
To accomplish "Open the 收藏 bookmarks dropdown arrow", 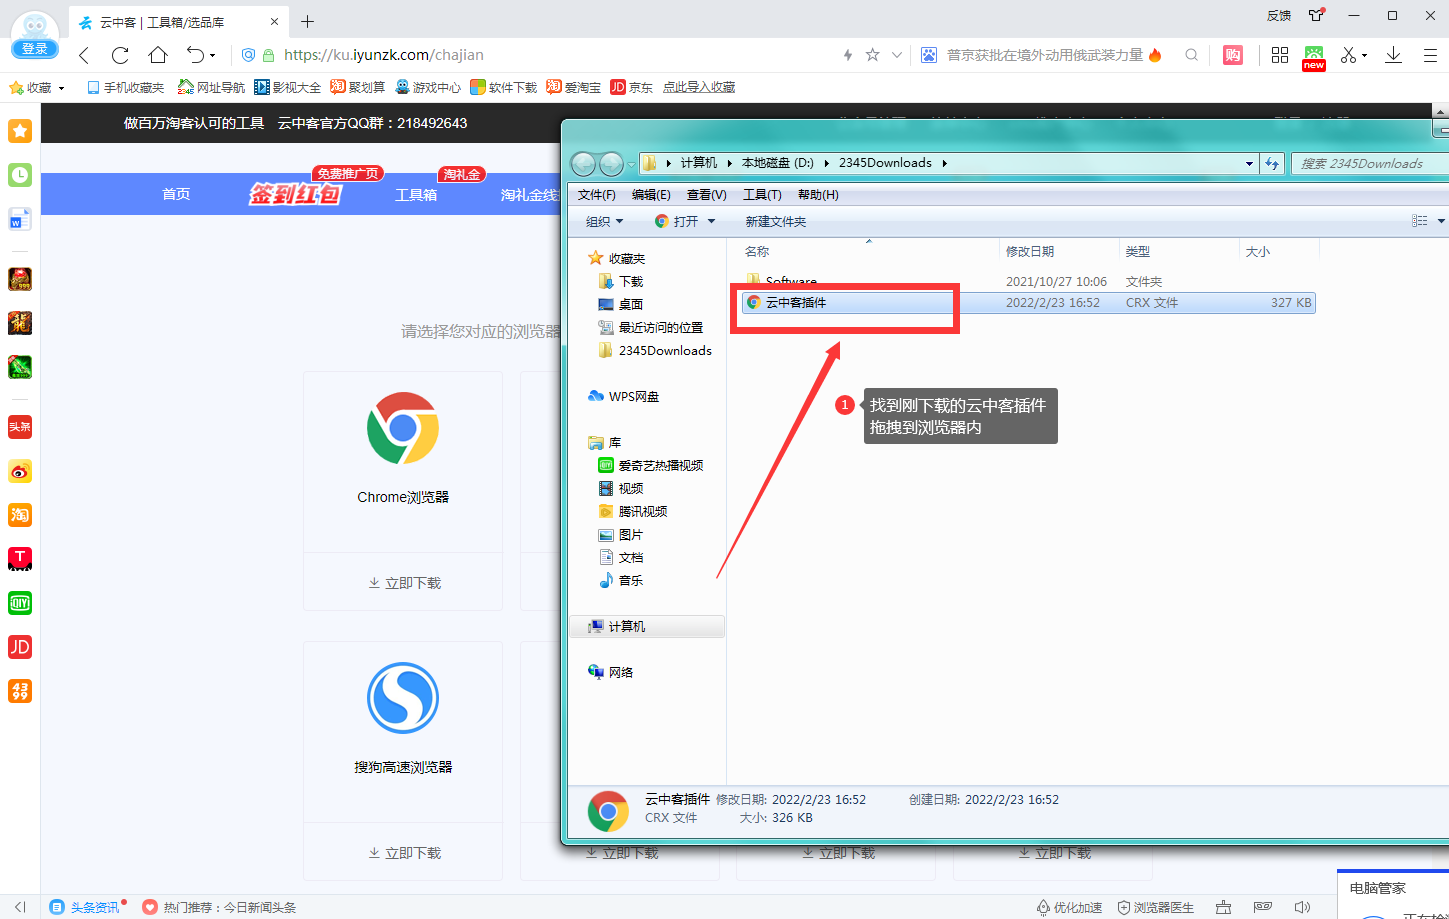I will coord(62,88).
